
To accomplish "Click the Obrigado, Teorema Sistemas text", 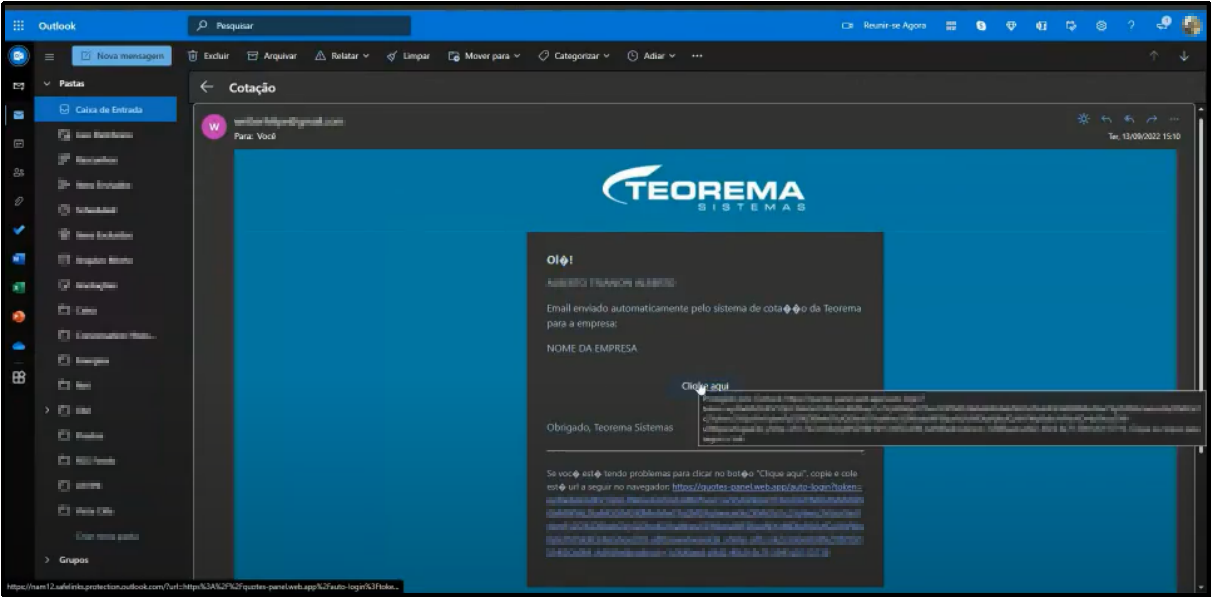I will [x=609, y=427].
